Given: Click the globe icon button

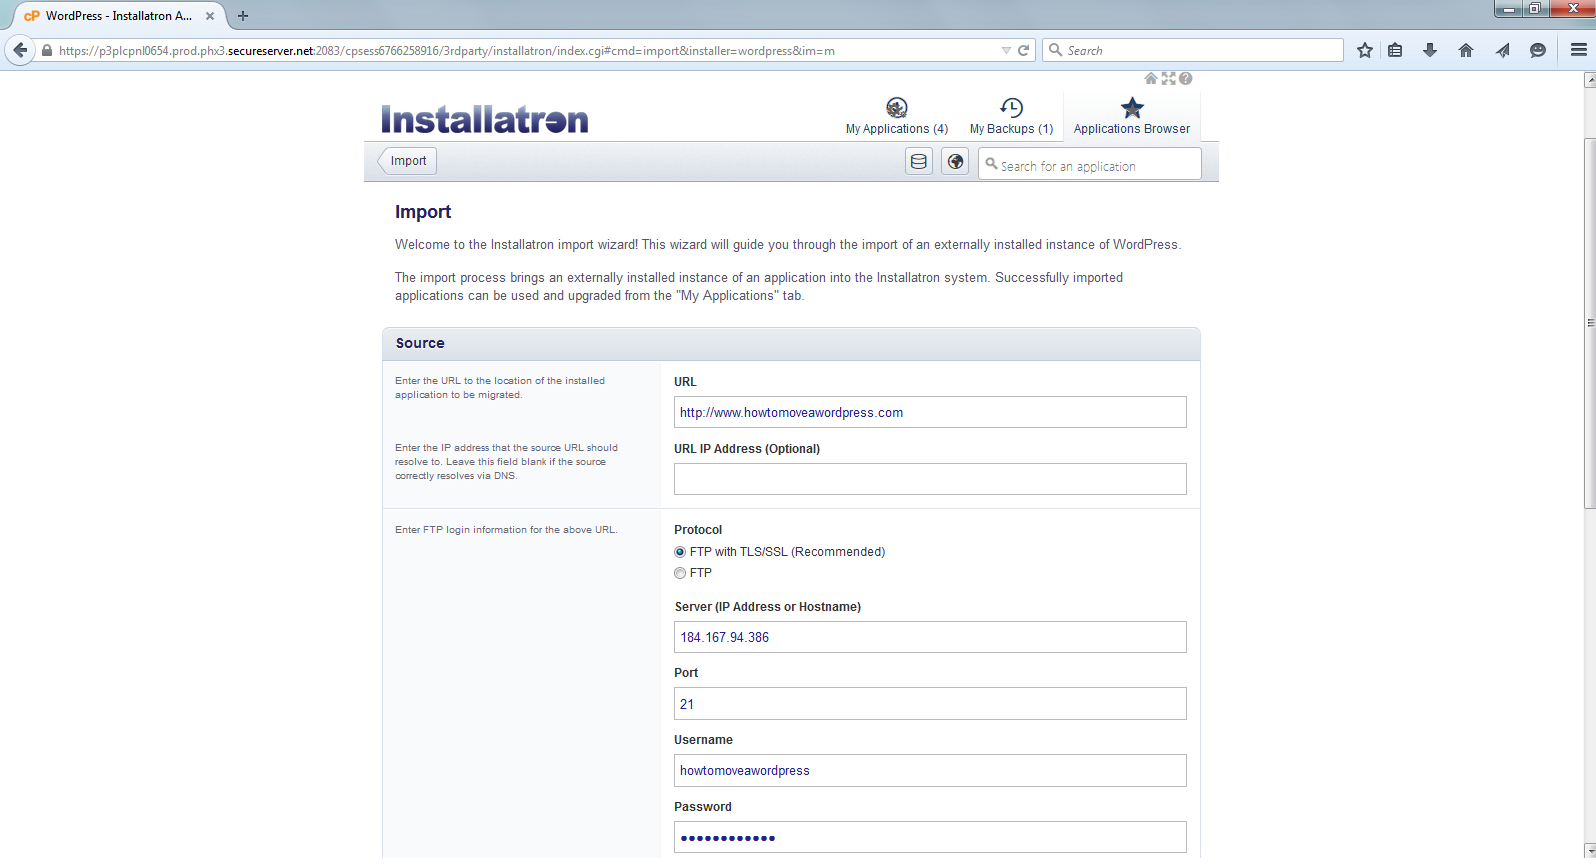Looking at the screenshot, I should (x=956, y=161).
